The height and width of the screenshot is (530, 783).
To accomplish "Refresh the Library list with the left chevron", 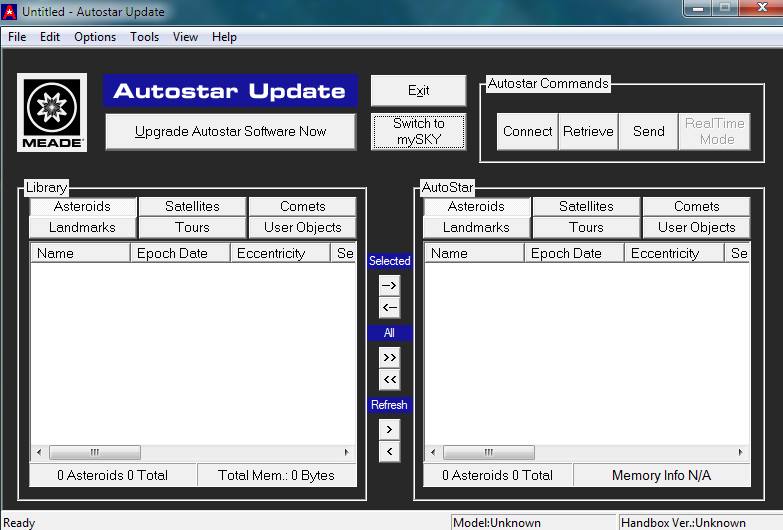I will 389,451.
